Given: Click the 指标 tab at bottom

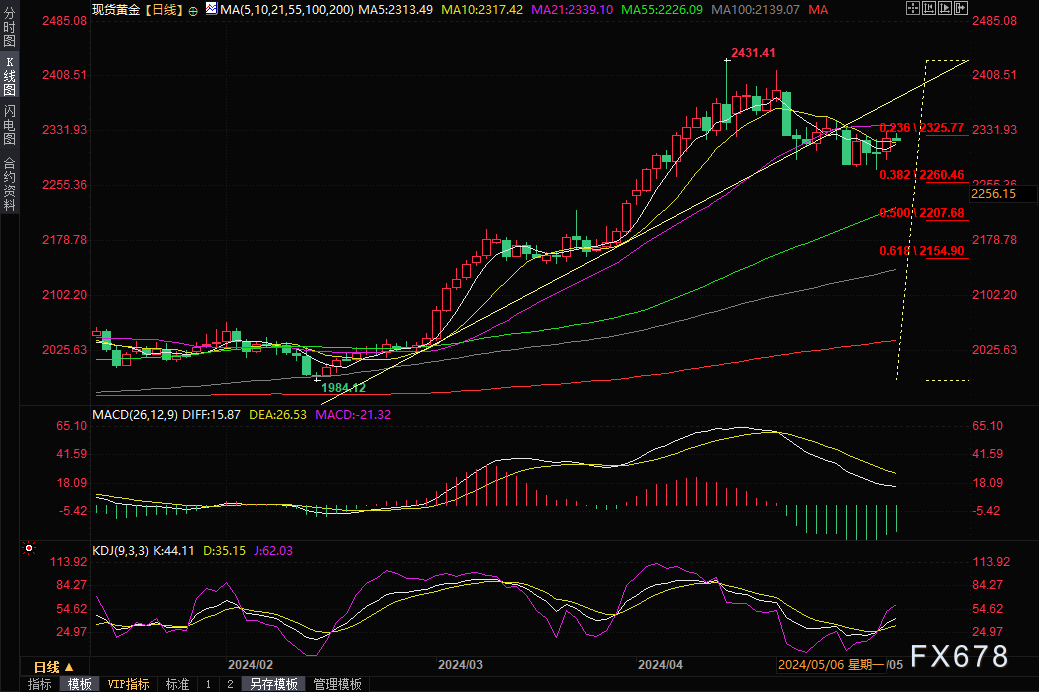Looking at the screenshot, I should click(40, 684).
